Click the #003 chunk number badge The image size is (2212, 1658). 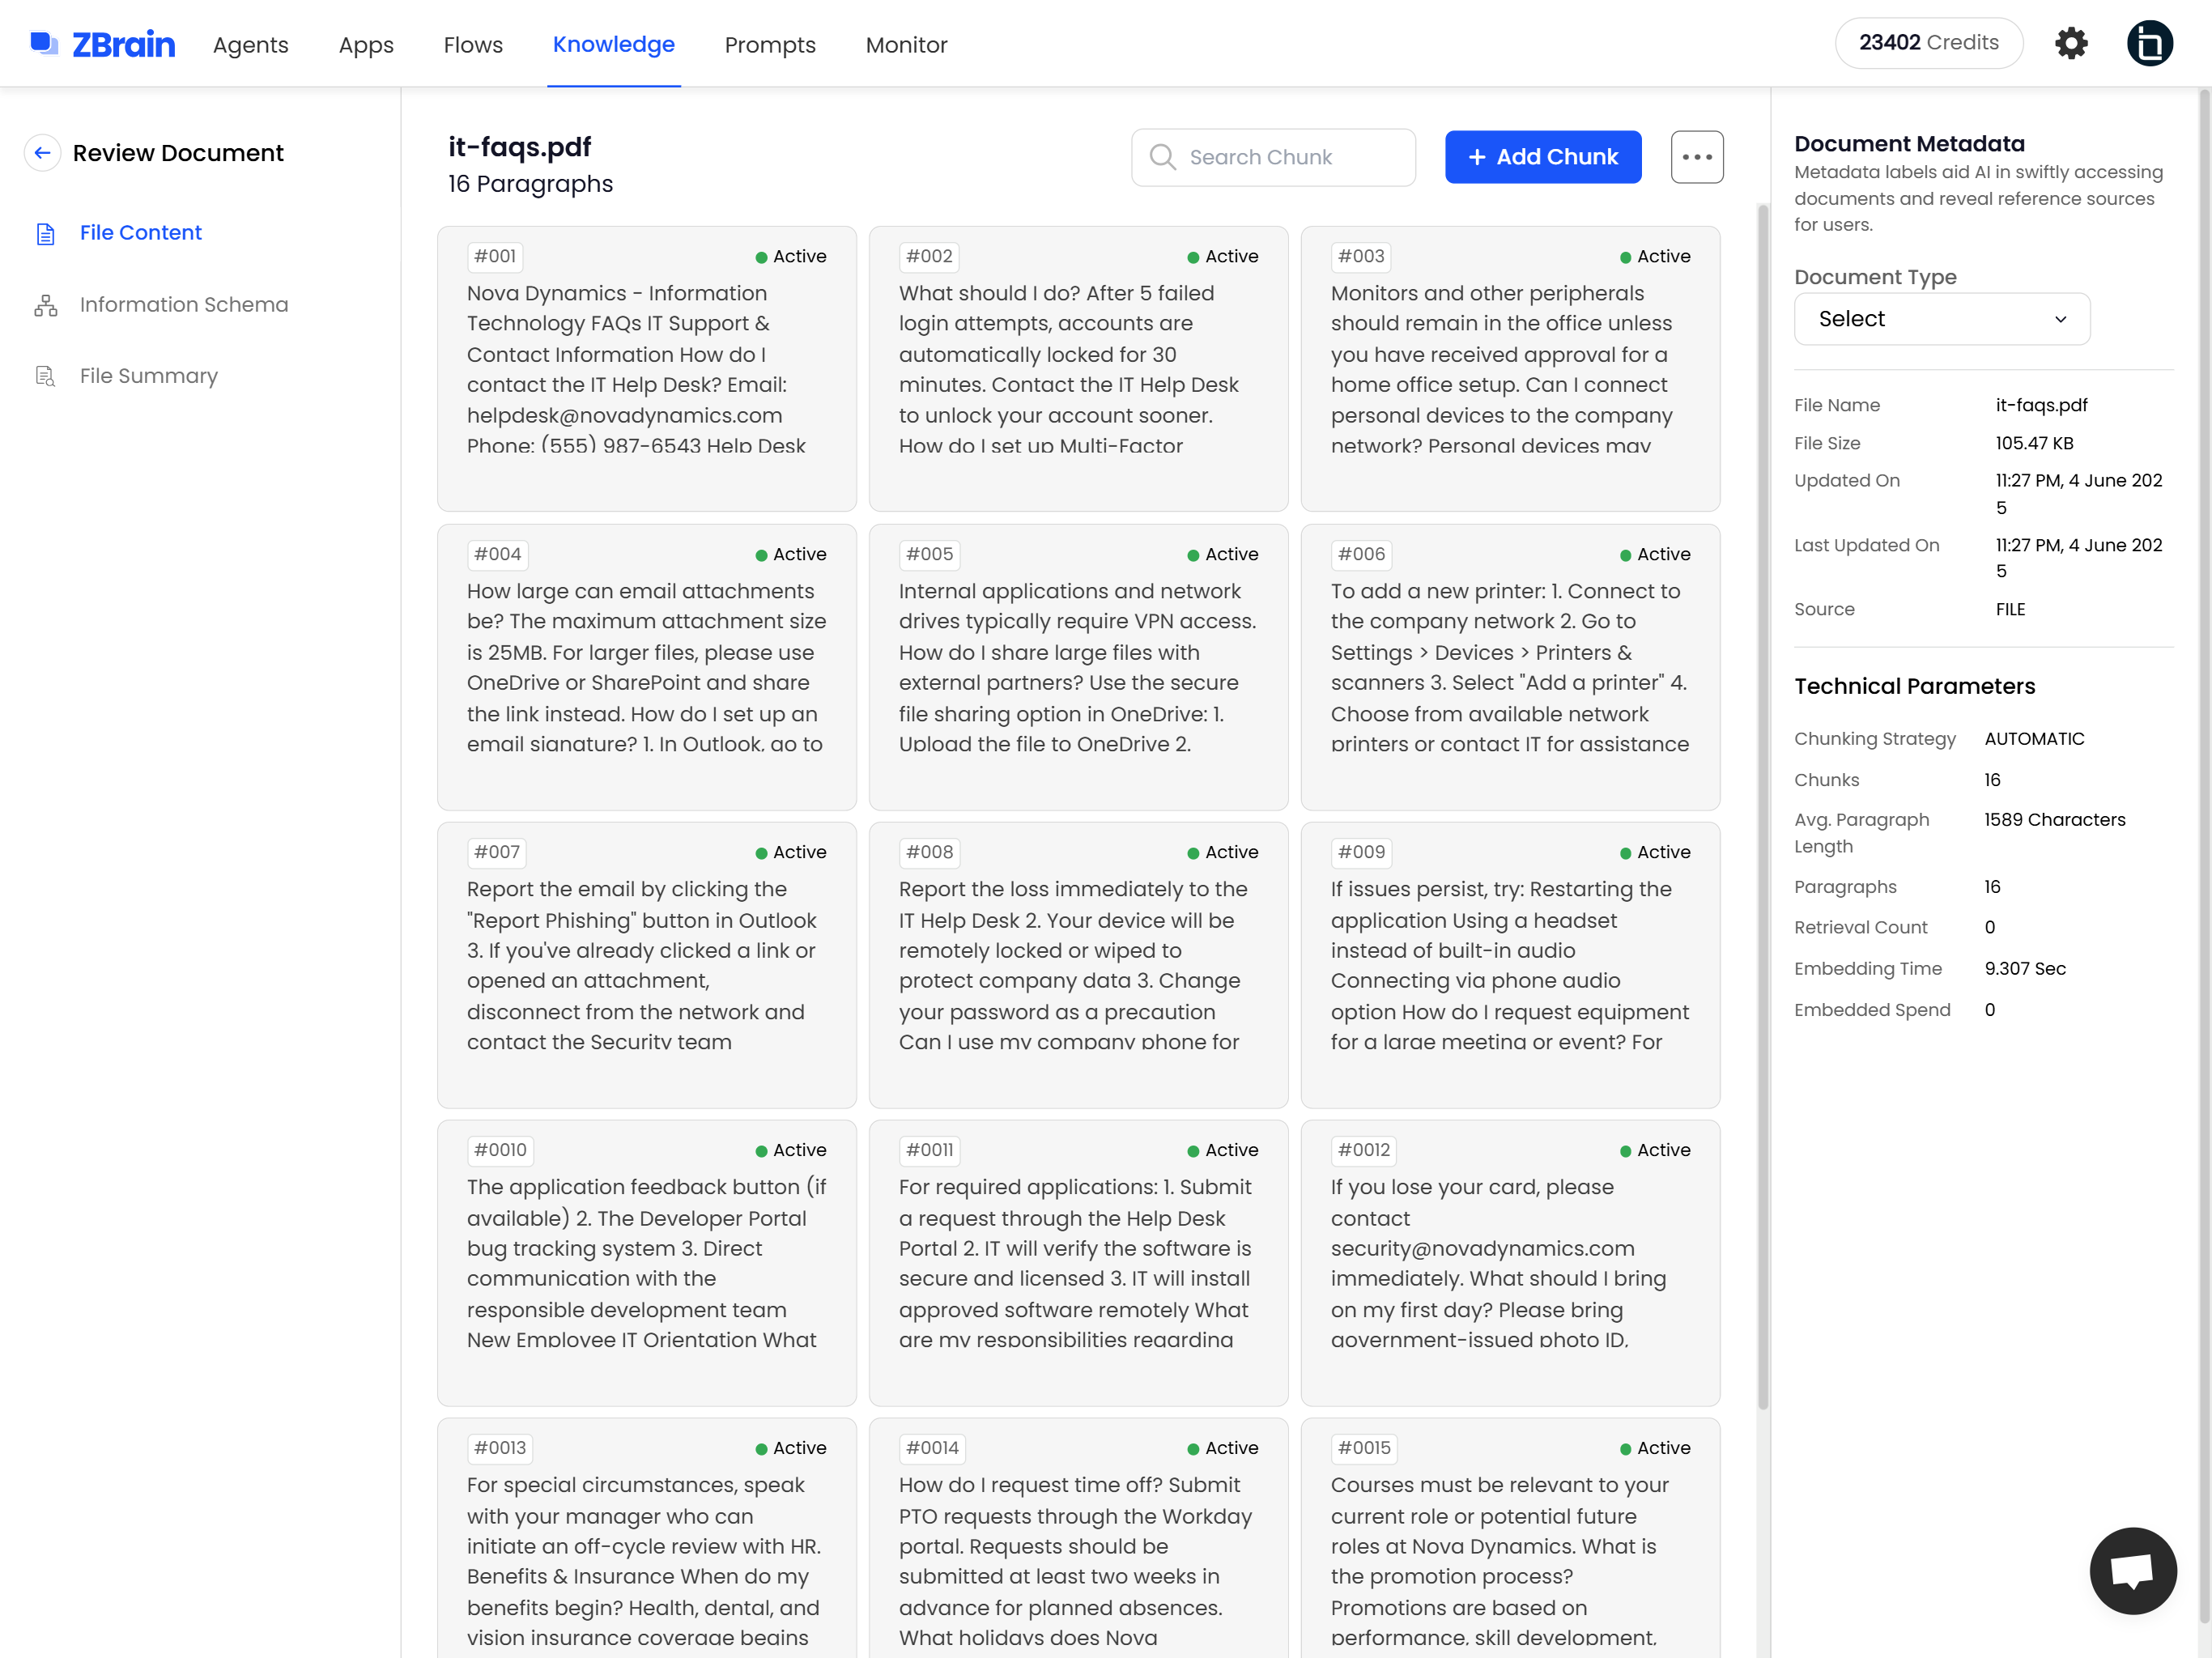pos(1361,257)
